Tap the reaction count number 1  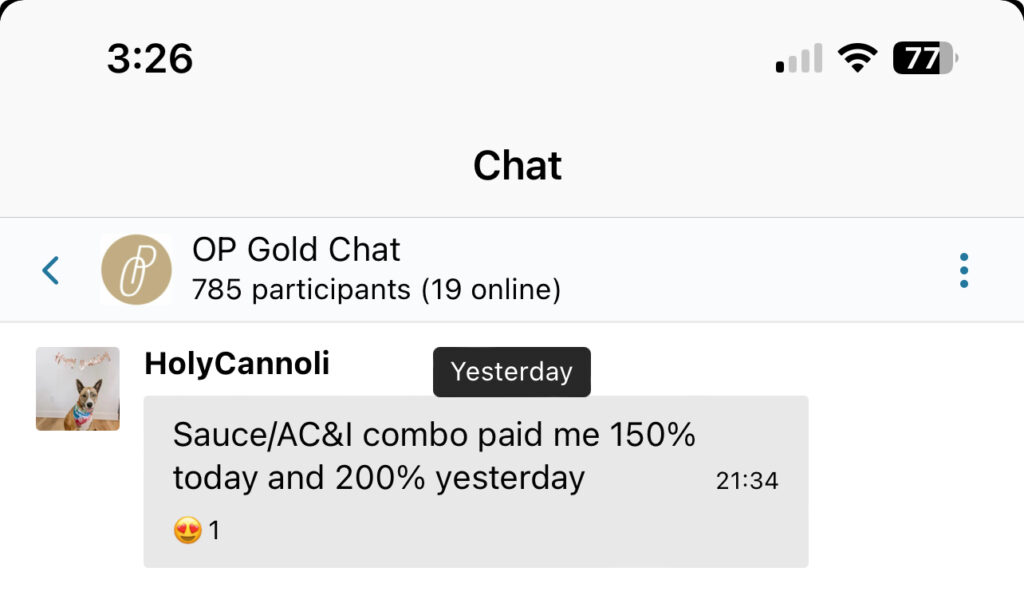click(214, 531)
